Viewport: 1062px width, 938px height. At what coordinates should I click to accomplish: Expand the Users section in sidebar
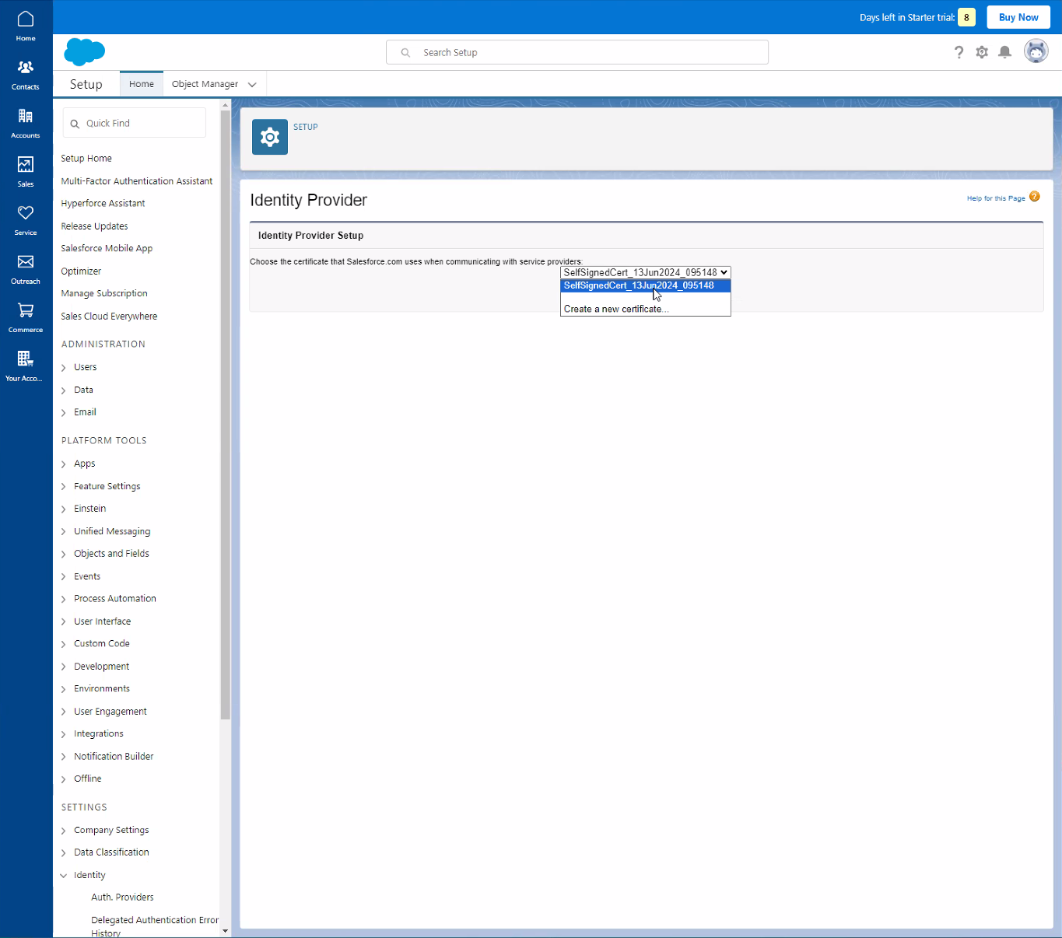64,367
